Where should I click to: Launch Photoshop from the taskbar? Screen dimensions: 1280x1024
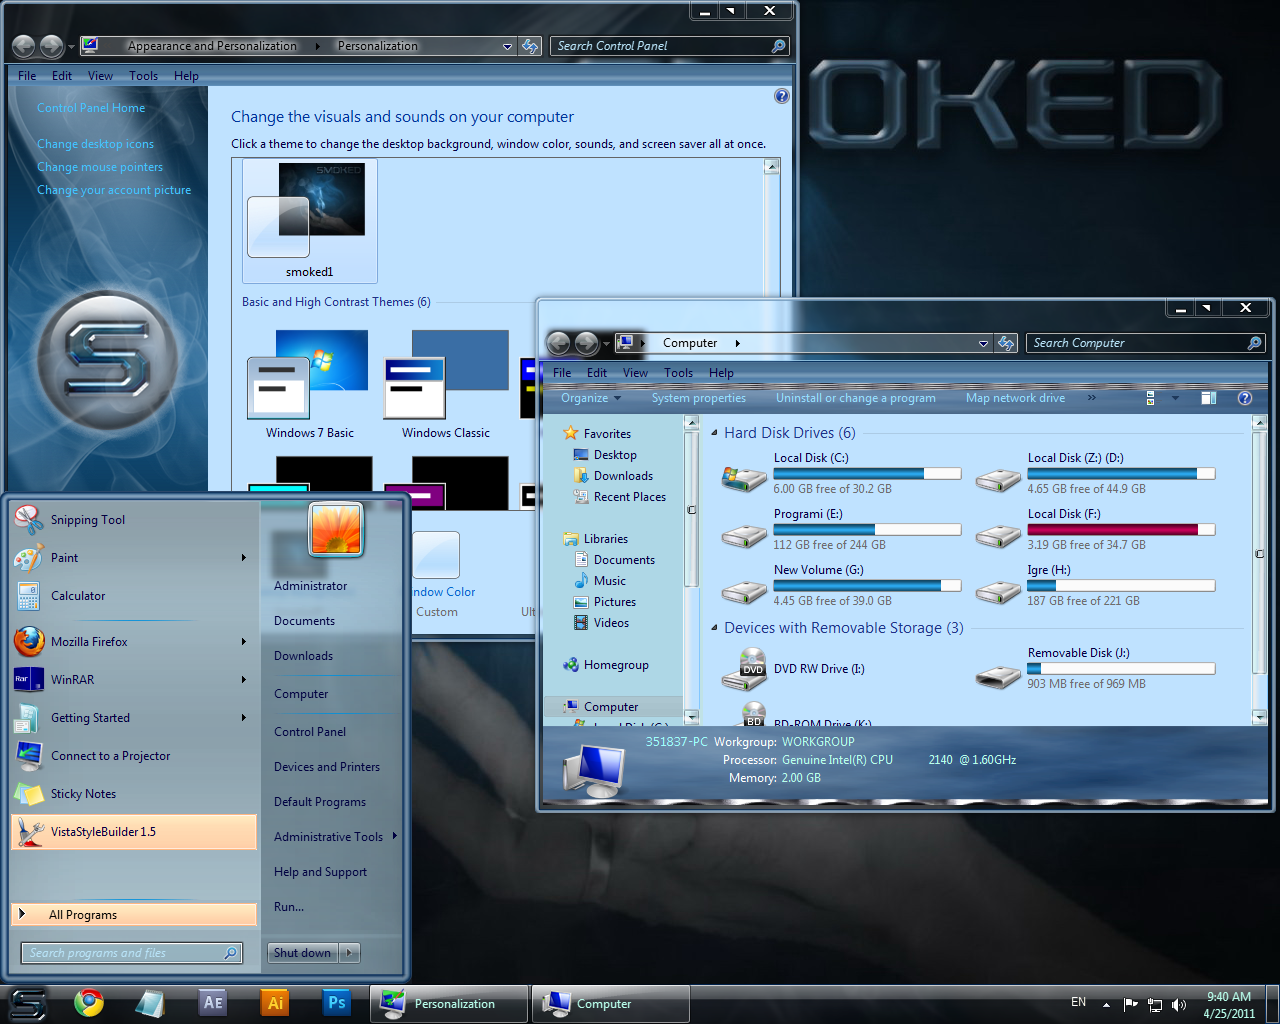[x=337, y=1002]
